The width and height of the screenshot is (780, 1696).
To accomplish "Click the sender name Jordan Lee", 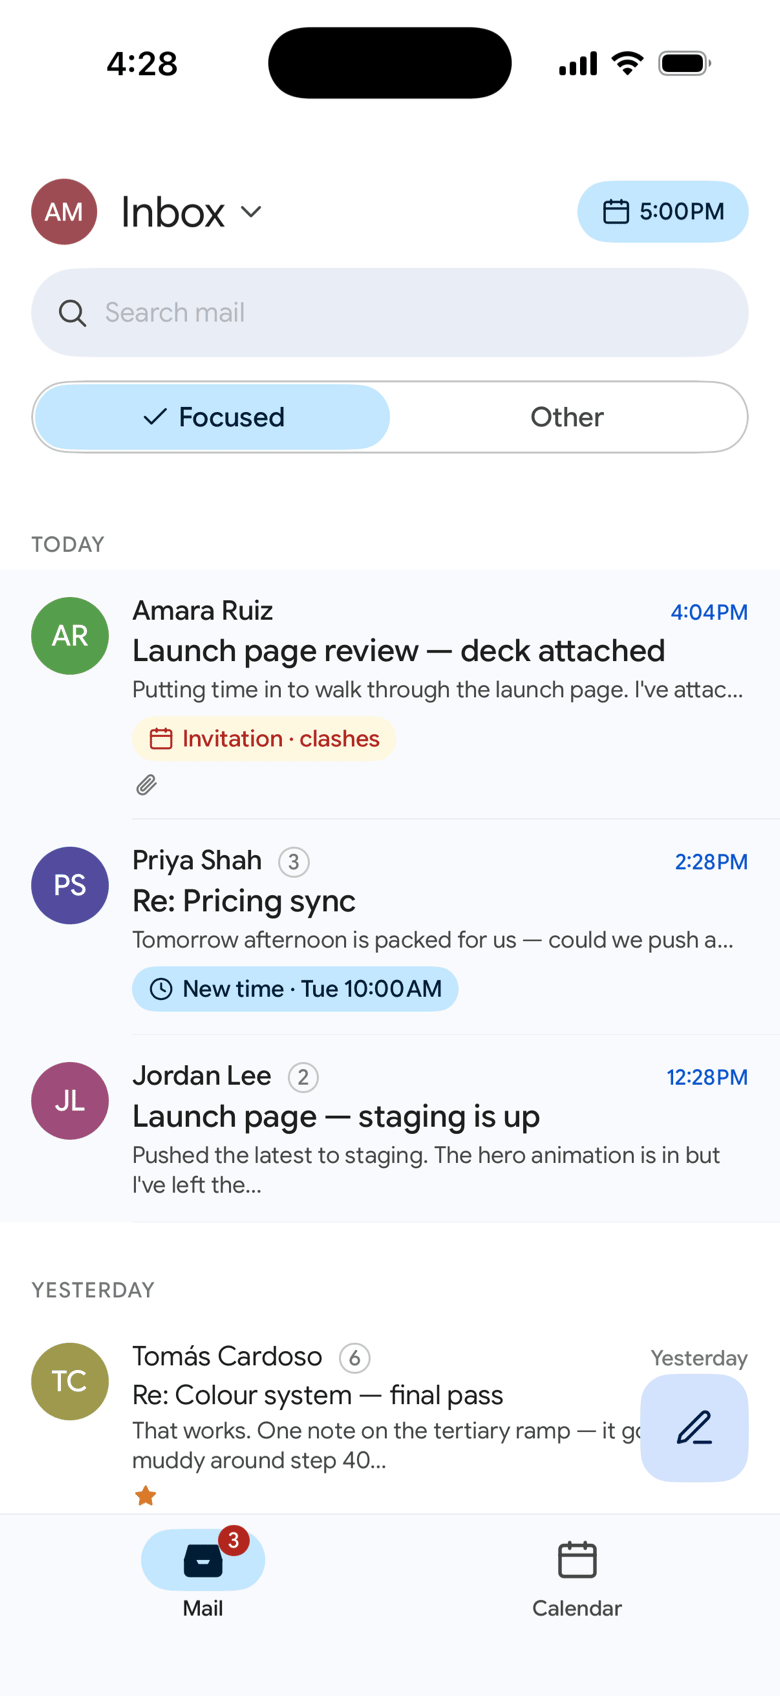I will point(202,1075).
